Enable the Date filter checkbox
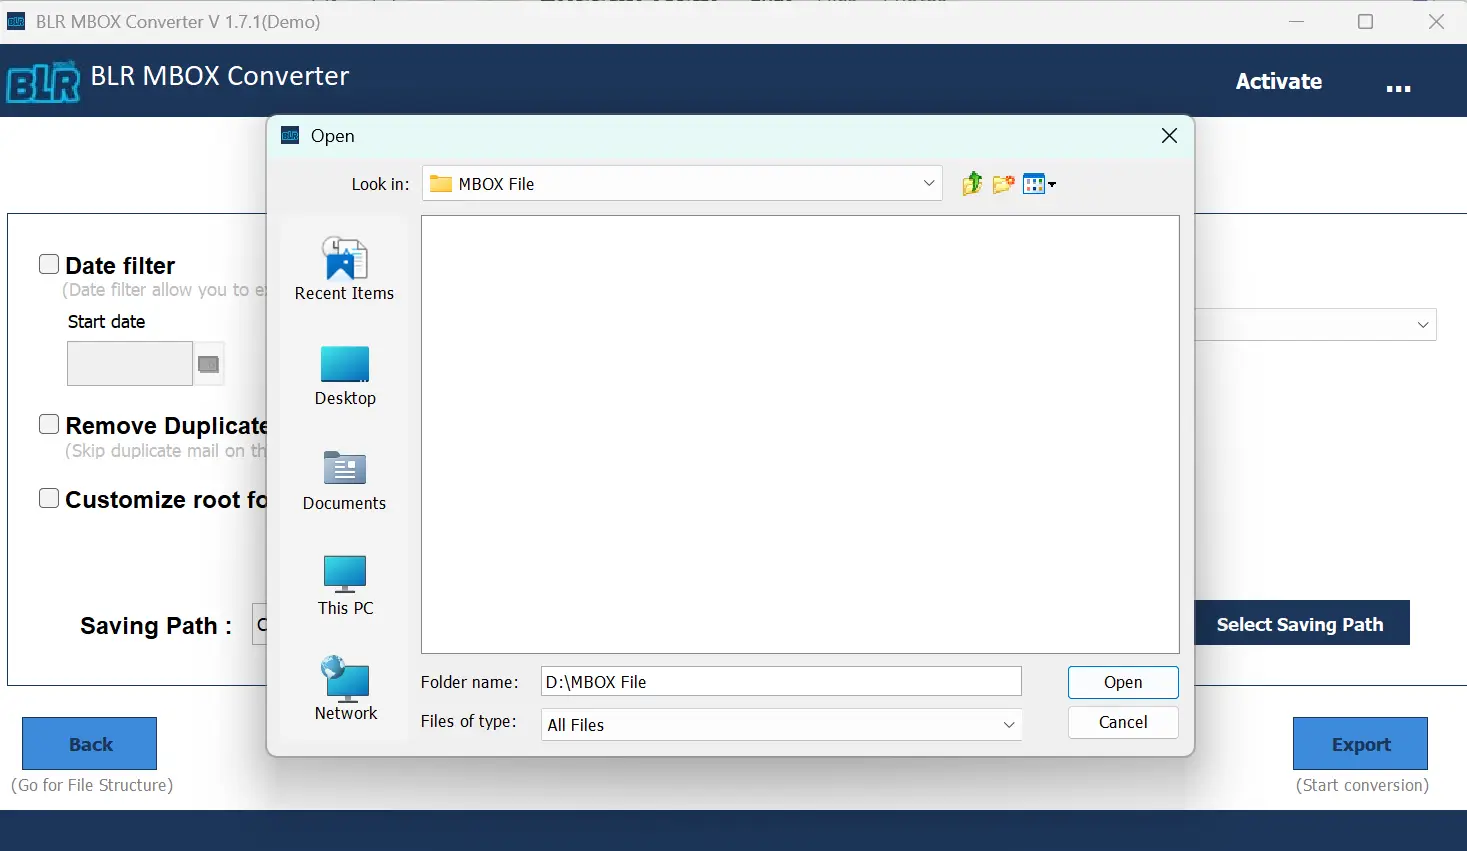Image resolution: width=1467 pixels, height=851 pixels. [49, 264]
